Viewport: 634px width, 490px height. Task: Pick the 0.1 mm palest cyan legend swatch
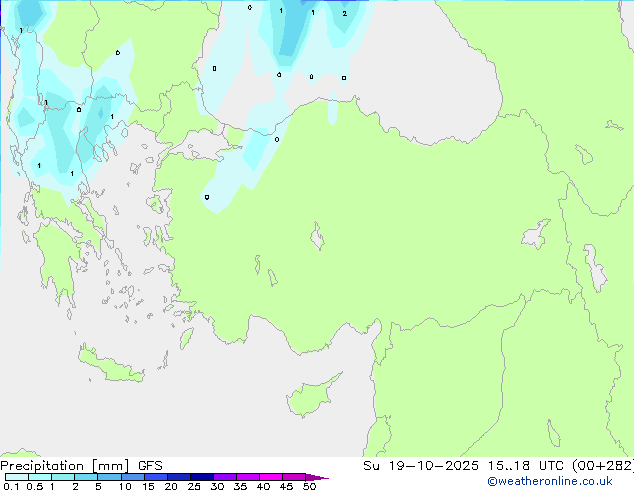coord(17,477)
